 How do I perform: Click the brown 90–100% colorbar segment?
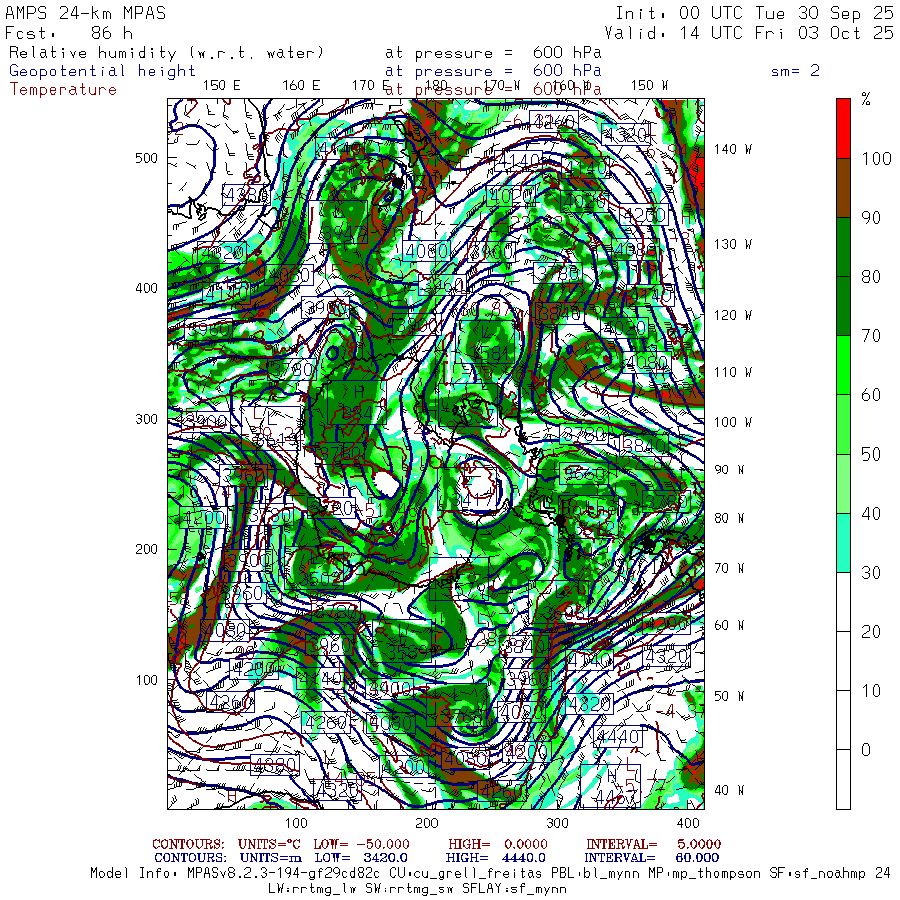tap(843, 188)
